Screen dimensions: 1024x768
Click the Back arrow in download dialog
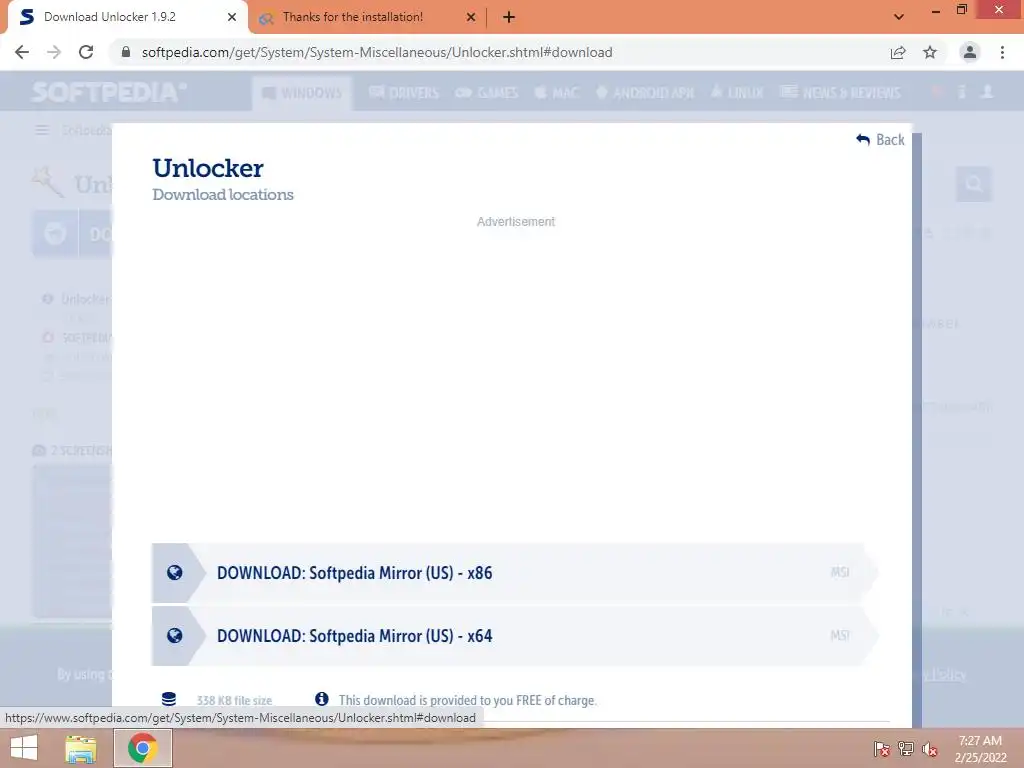pos(880,140)
